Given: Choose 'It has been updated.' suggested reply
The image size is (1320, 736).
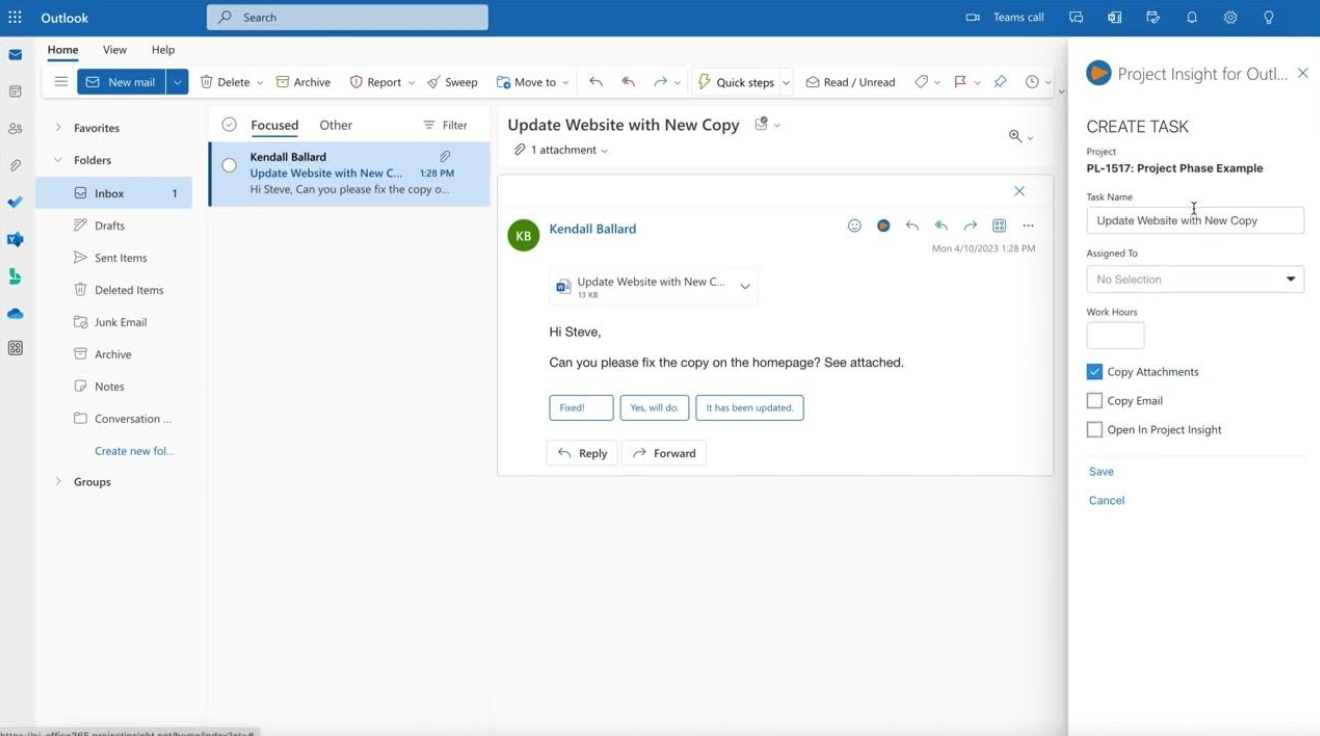Looking at the screenshot, I should point(750,407).
